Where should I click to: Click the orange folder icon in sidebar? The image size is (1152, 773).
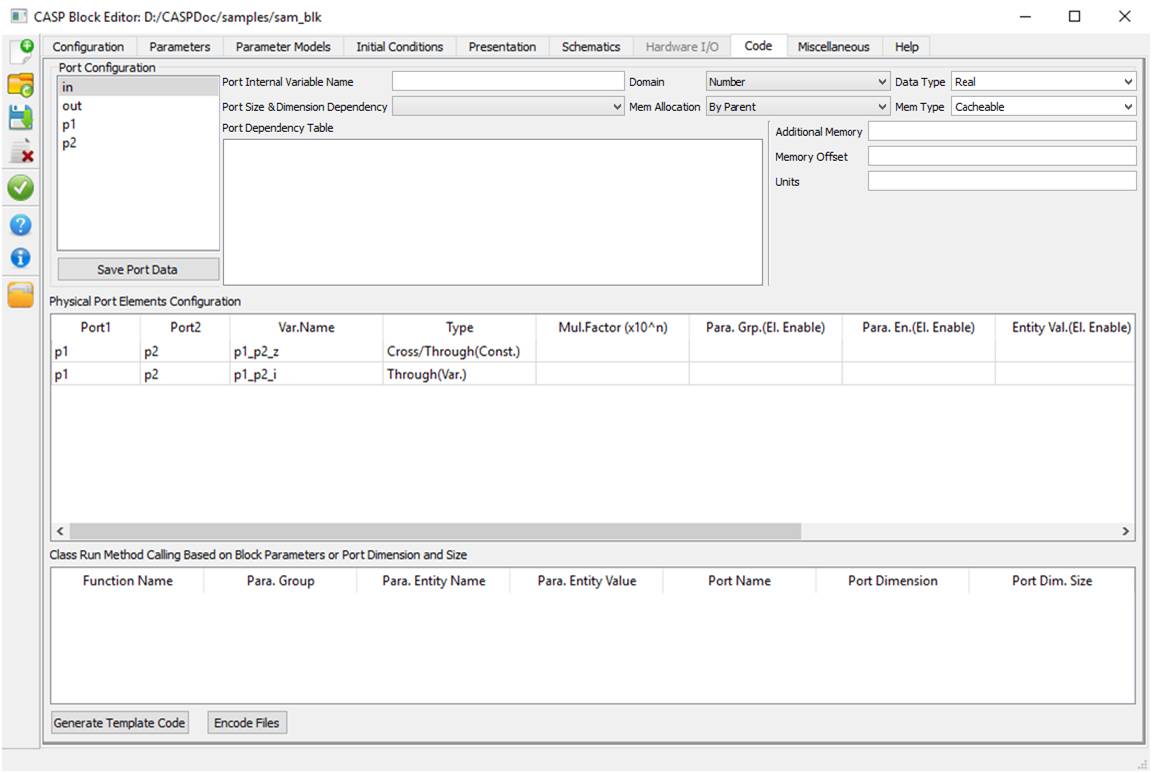(x=20, y=295)
